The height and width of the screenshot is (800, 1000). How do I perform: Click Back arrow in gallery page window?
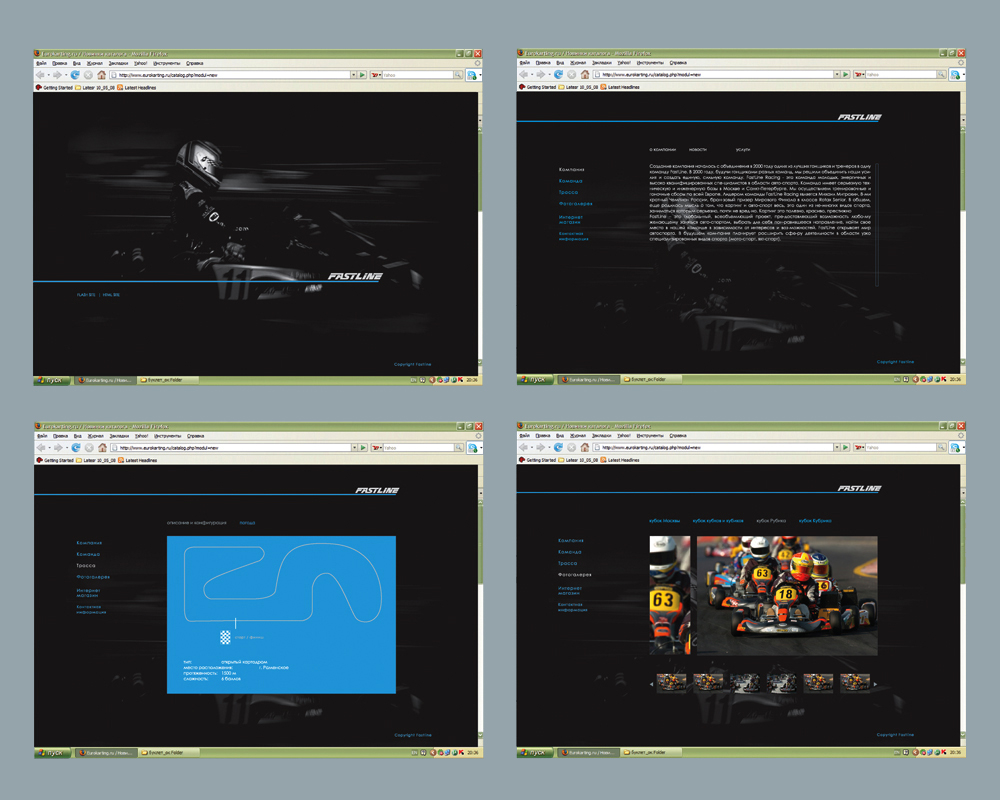click(x=524, y=447)
